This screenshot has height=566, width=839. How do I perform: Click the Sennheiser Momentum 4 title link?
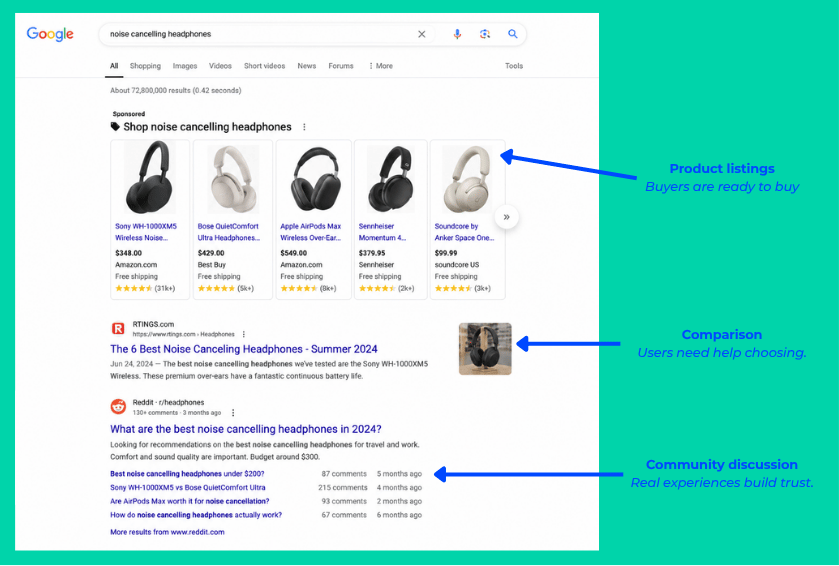coord(382,232)
